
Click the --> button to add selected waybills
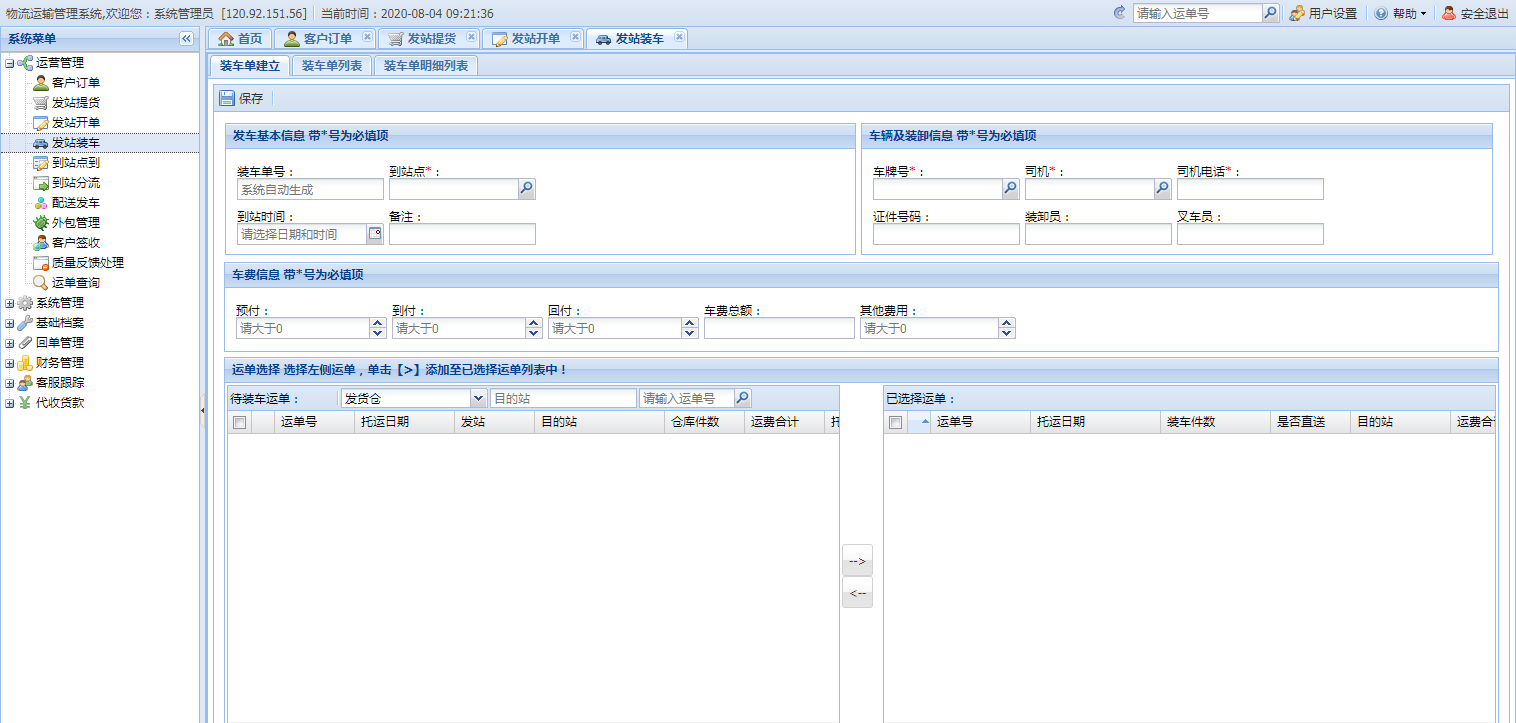pos(857,561)
